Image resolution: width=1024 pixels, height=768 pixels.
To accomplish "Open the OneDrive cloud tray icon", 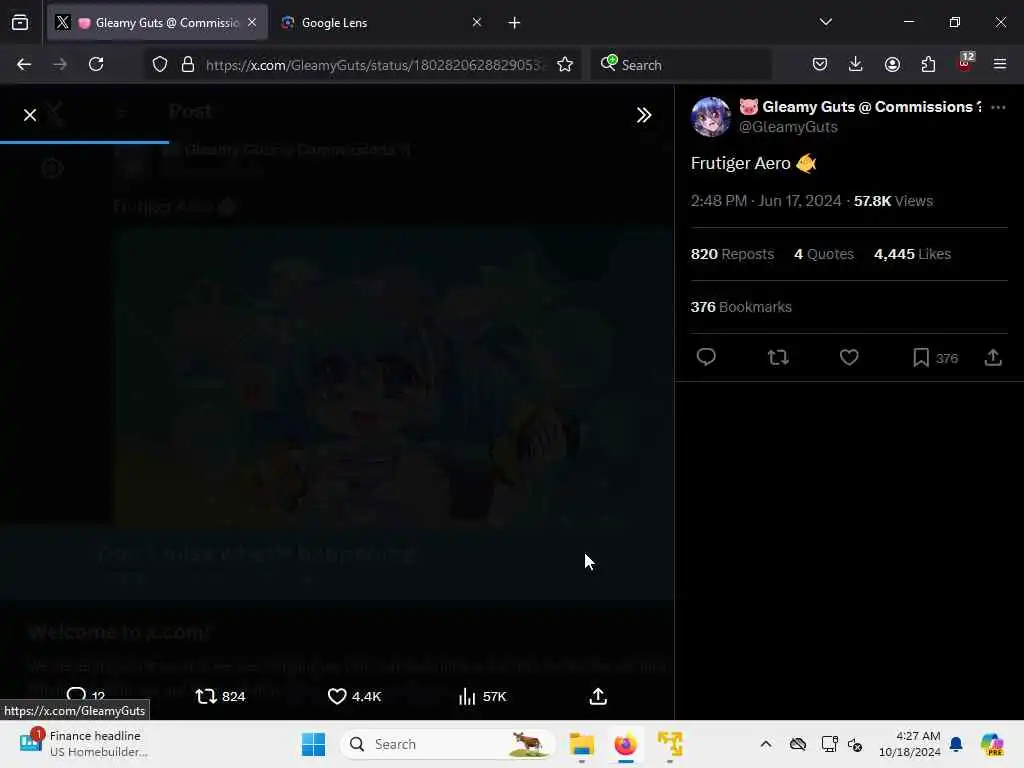I will click(797, 744).
